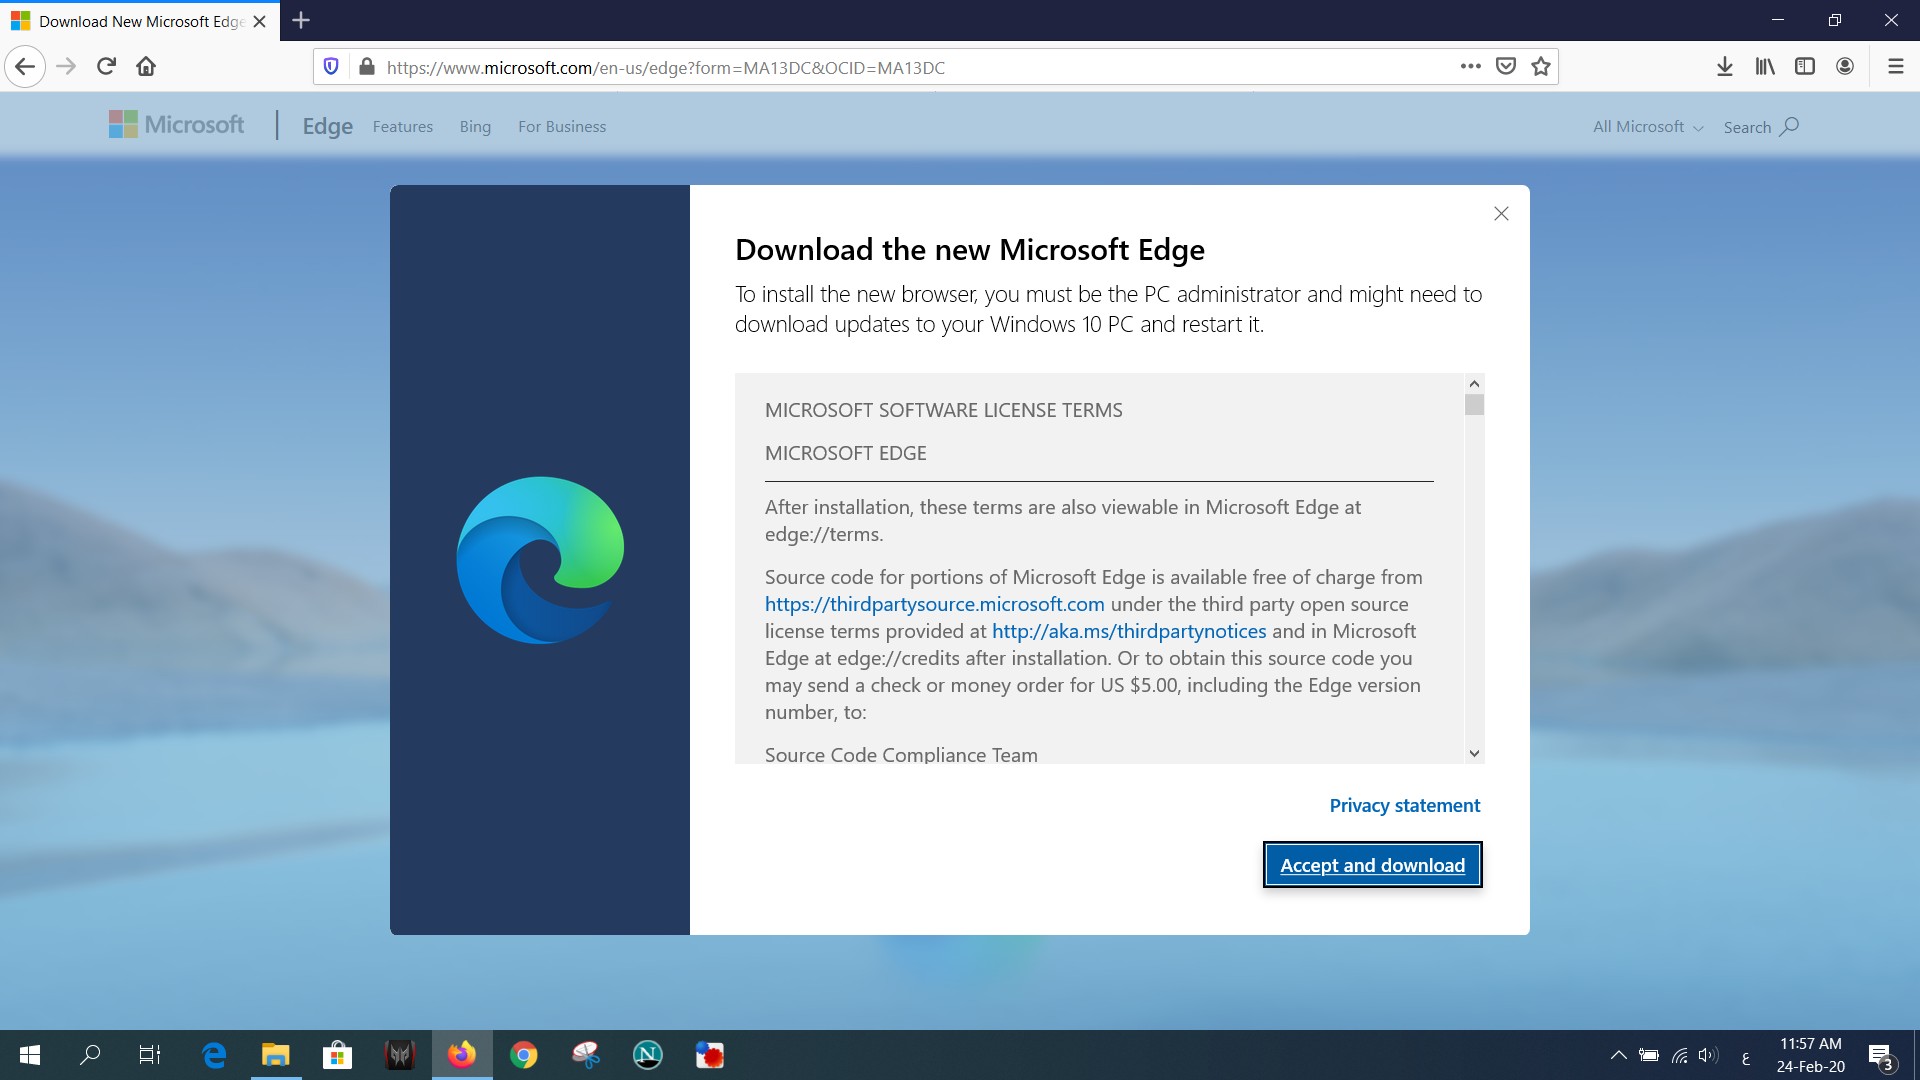Open Microsoft Store from taskbar
Screen dimensions: 1920x1080
pos(338,1055)
